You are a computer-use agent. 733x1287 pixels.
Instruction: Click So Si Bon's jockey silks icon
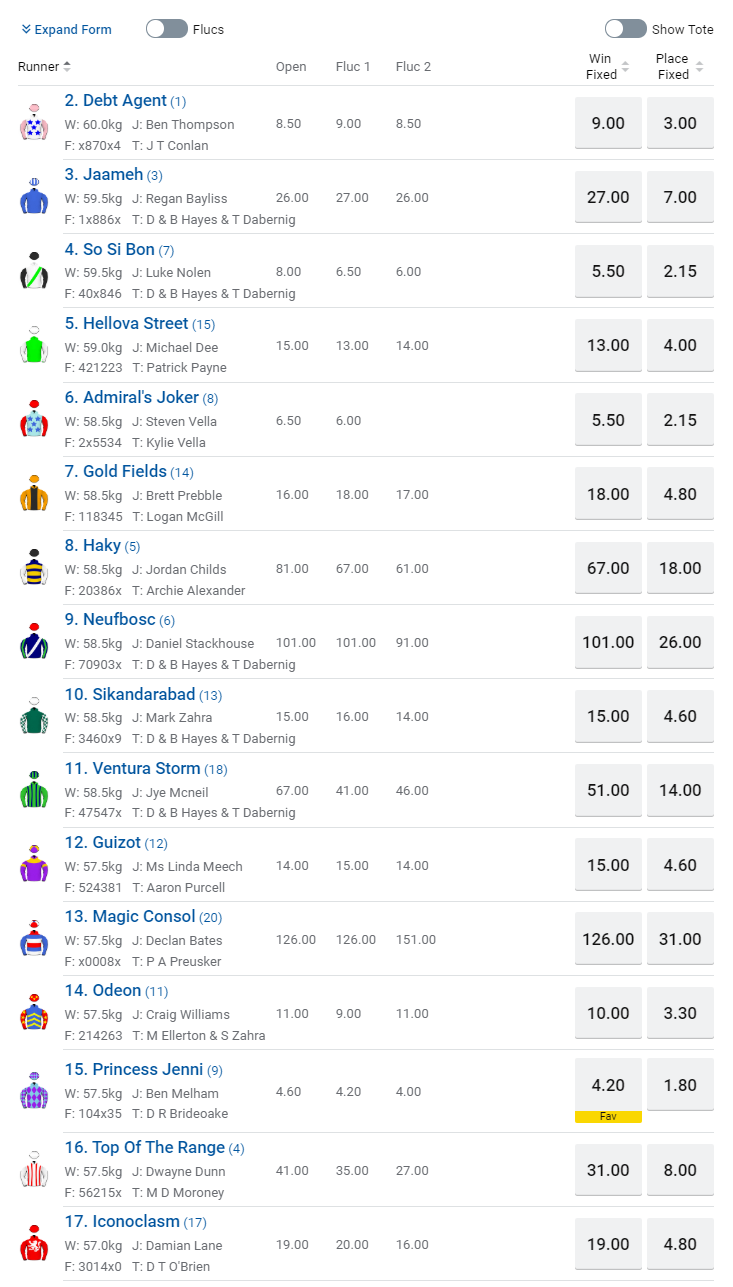(34, 271)
